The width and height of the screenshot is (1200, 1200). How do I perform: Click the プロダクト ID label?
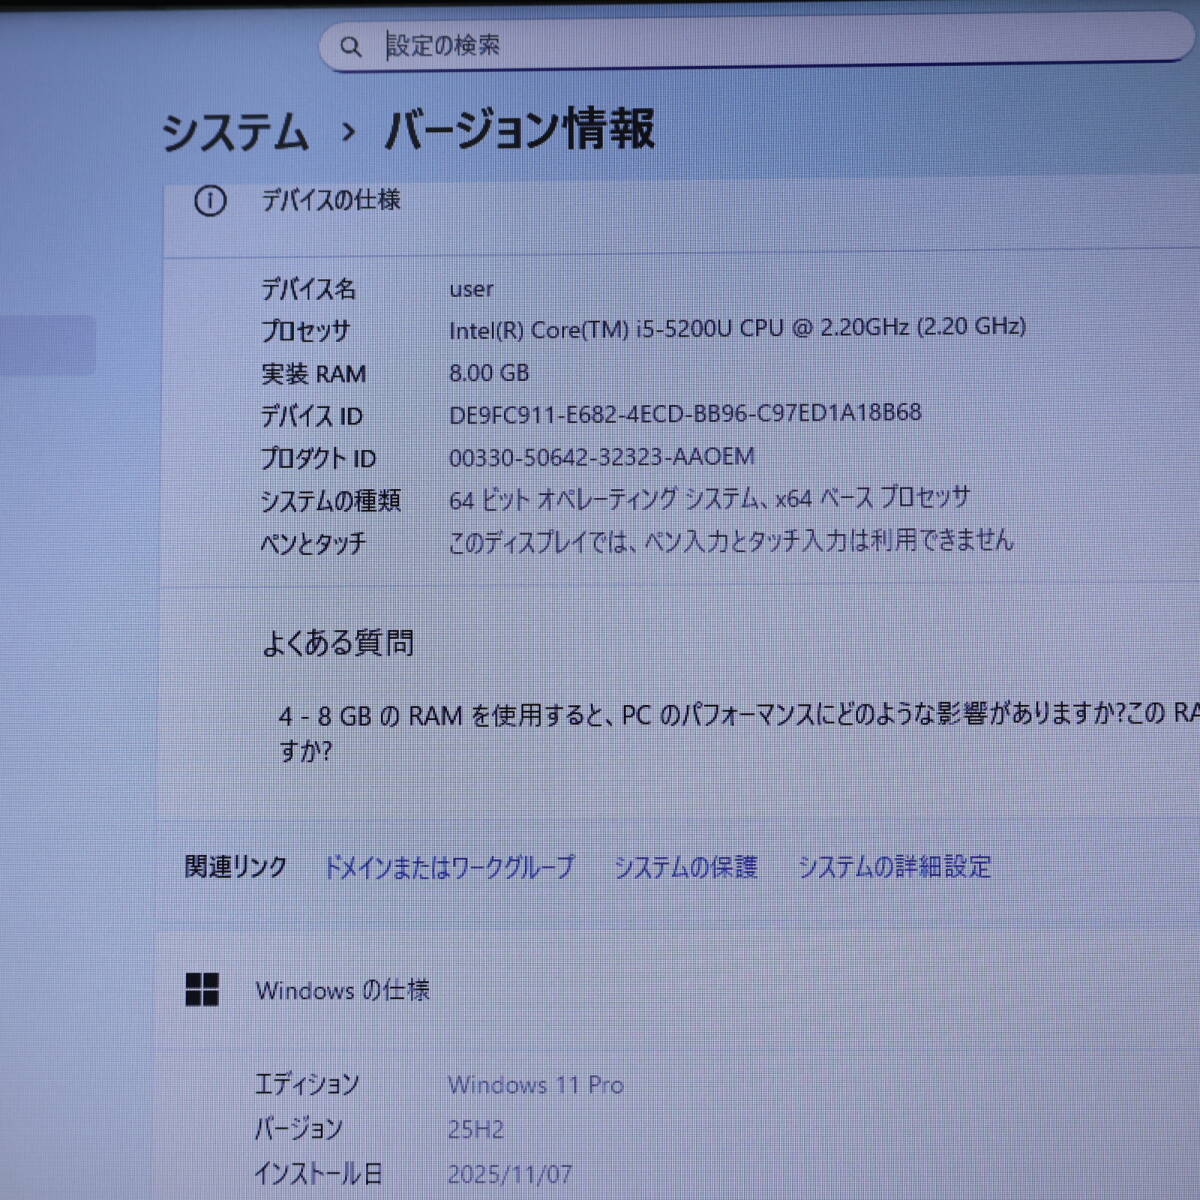coord(318,459)
